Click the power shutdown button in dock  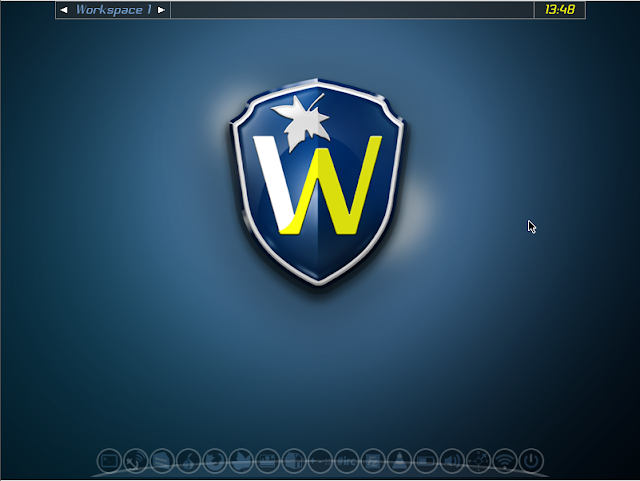(x=531, y=461)
